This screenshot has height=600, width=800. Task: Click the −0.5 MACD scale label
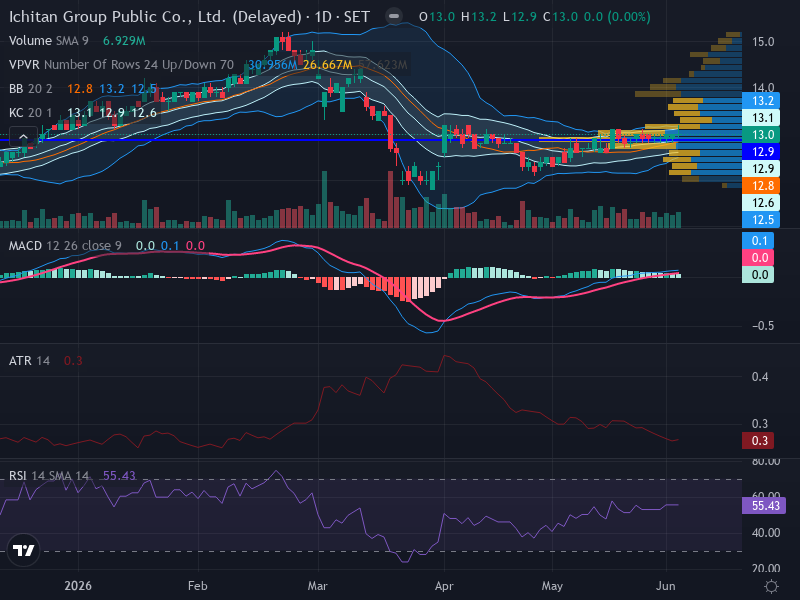(x=763, y=326)
